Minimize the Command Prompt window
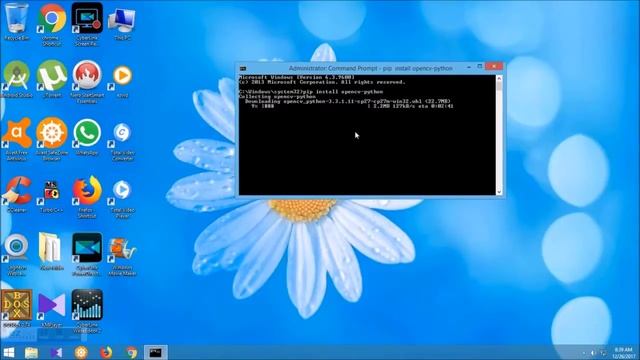This screenshot has width=640, height=360. point(469,67)
